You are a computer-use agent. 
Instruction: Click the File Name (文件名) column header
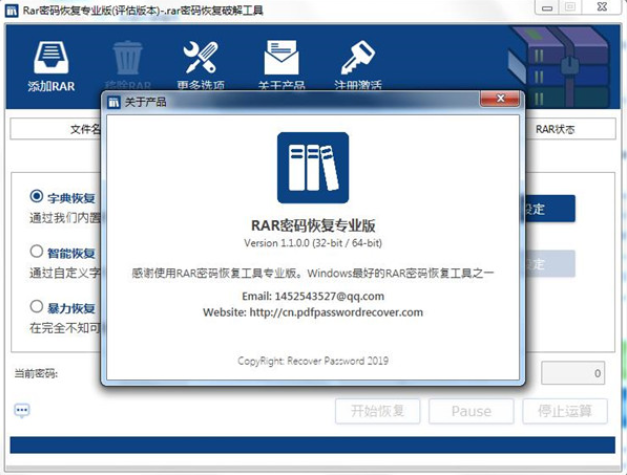click(x=85, y=129)
